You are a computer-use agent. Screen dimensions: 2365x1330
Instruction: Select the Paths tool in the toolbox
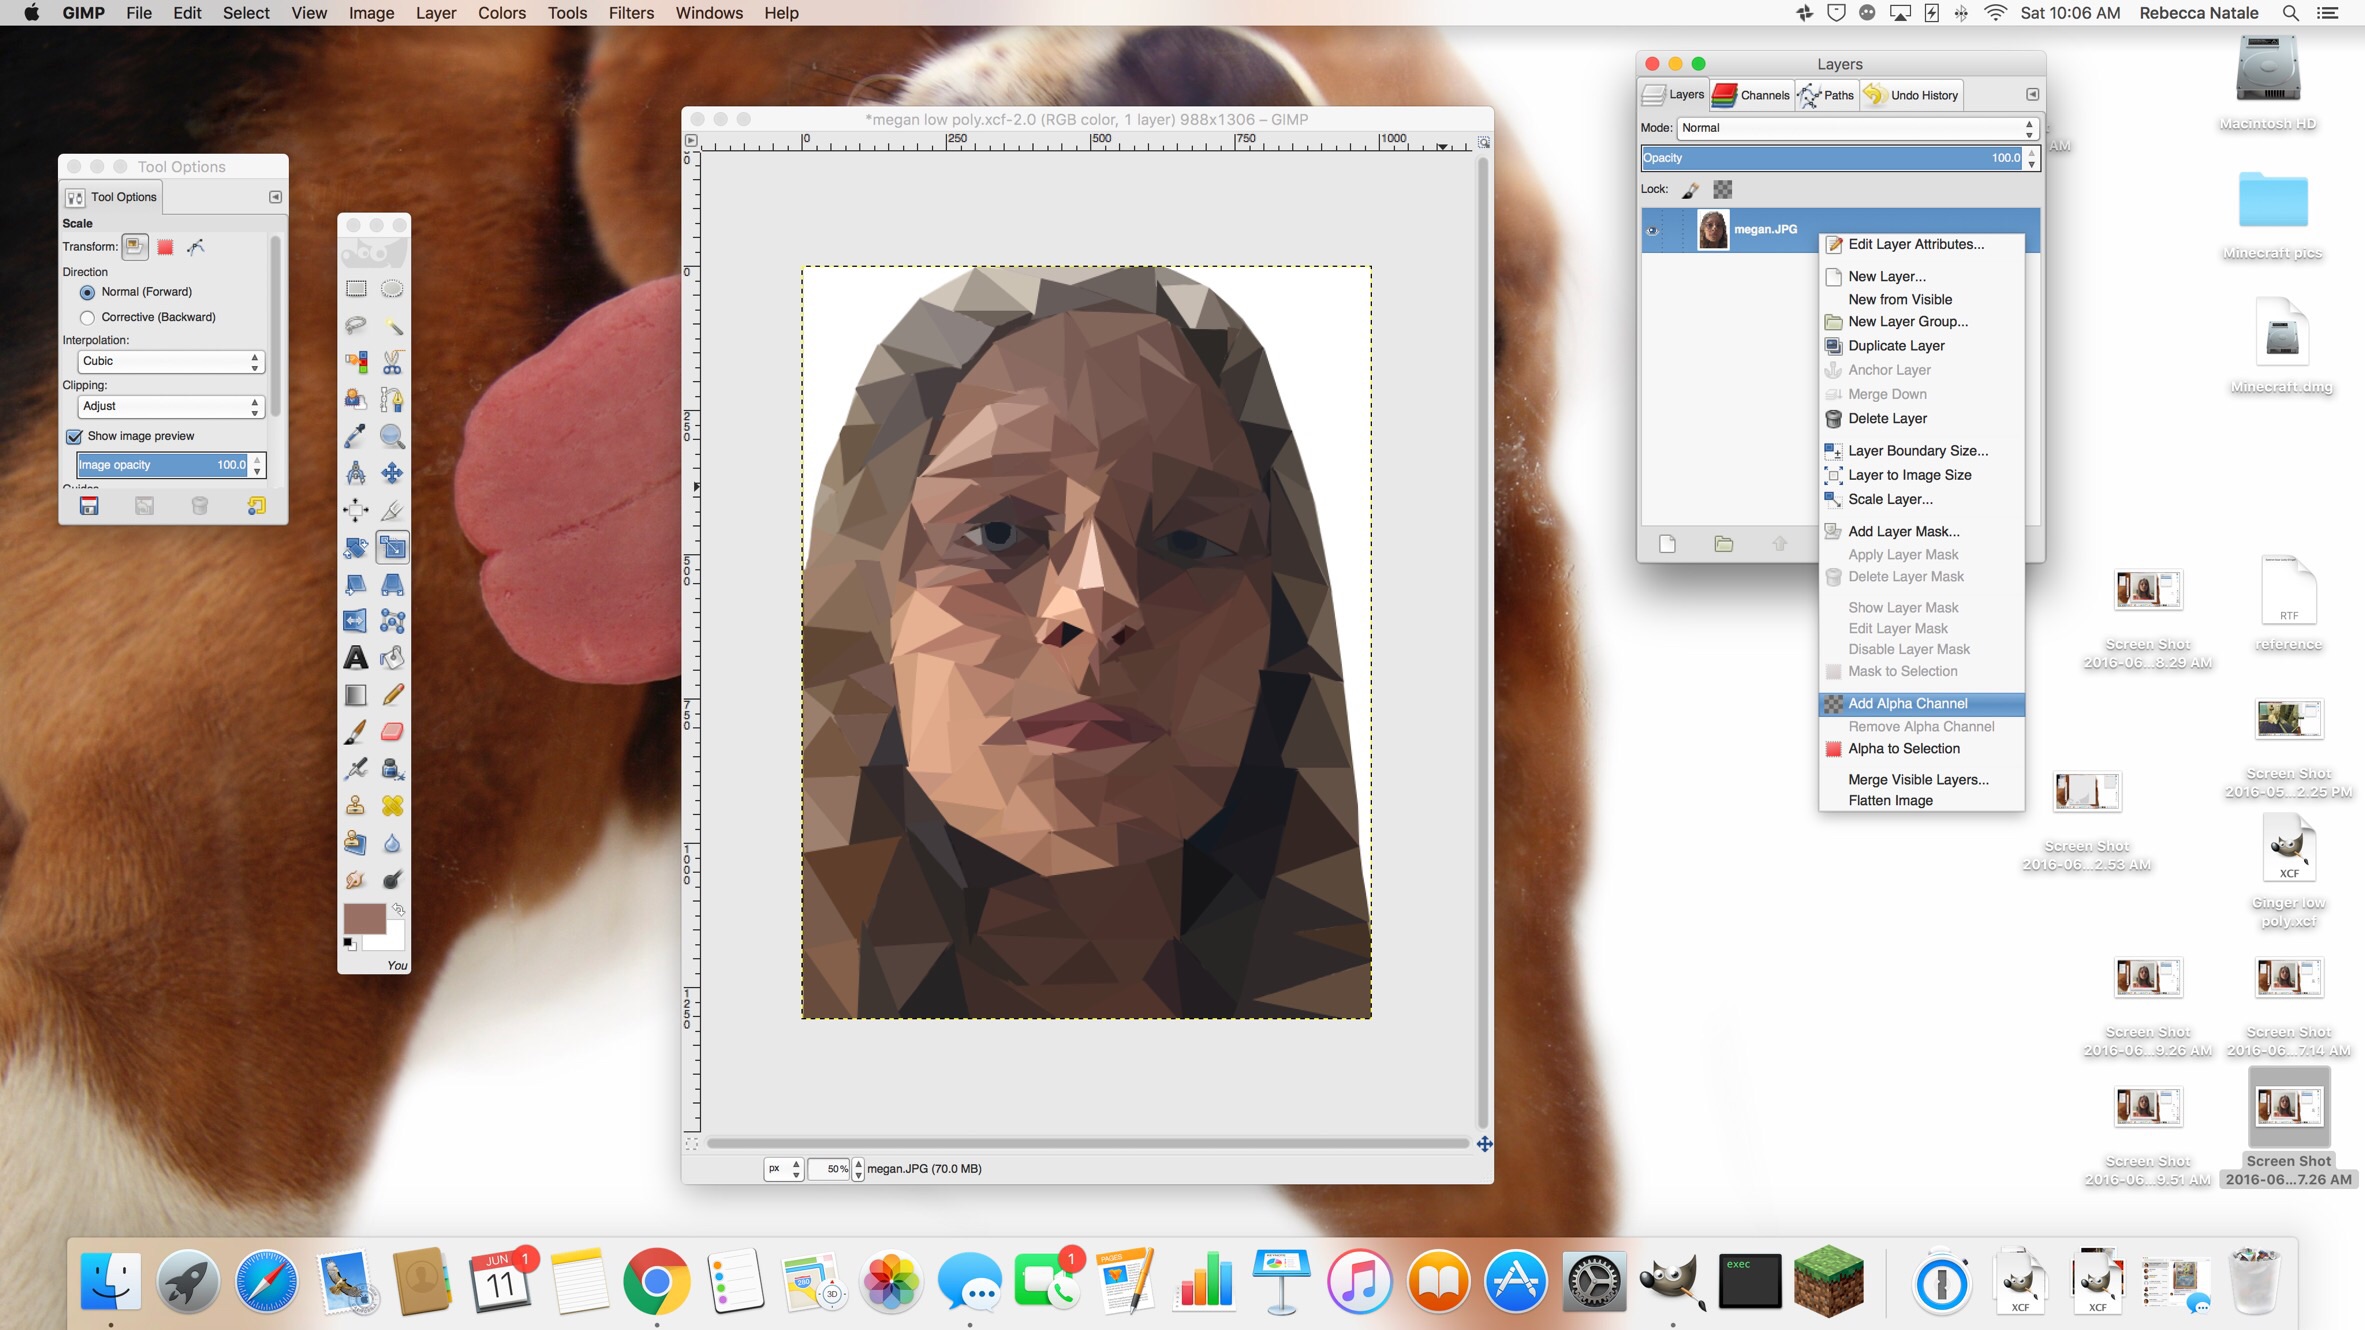tap(392, 399)
